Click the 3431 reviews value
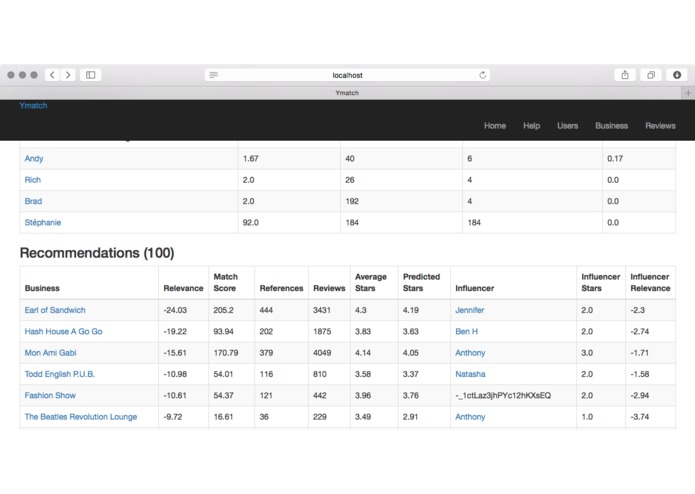 (x=322, y=310)
